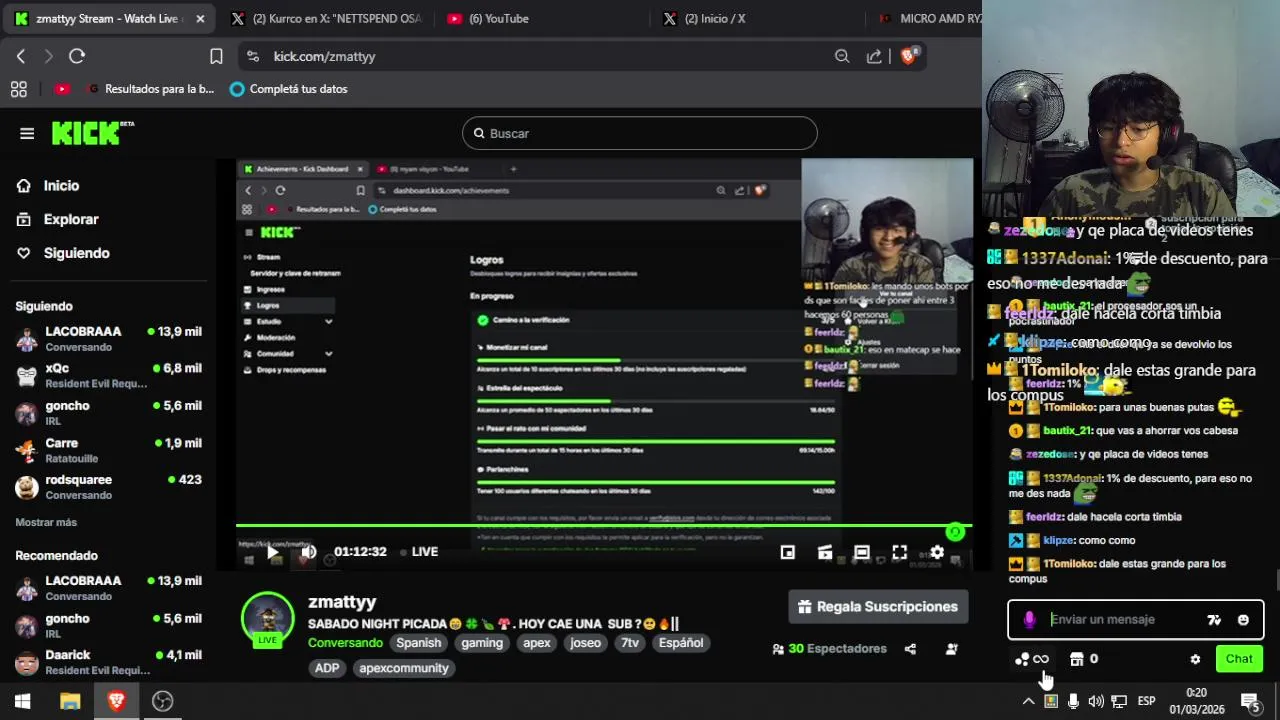
Task: Click follow user icon beside share
Action: click(x=952, y=649)
